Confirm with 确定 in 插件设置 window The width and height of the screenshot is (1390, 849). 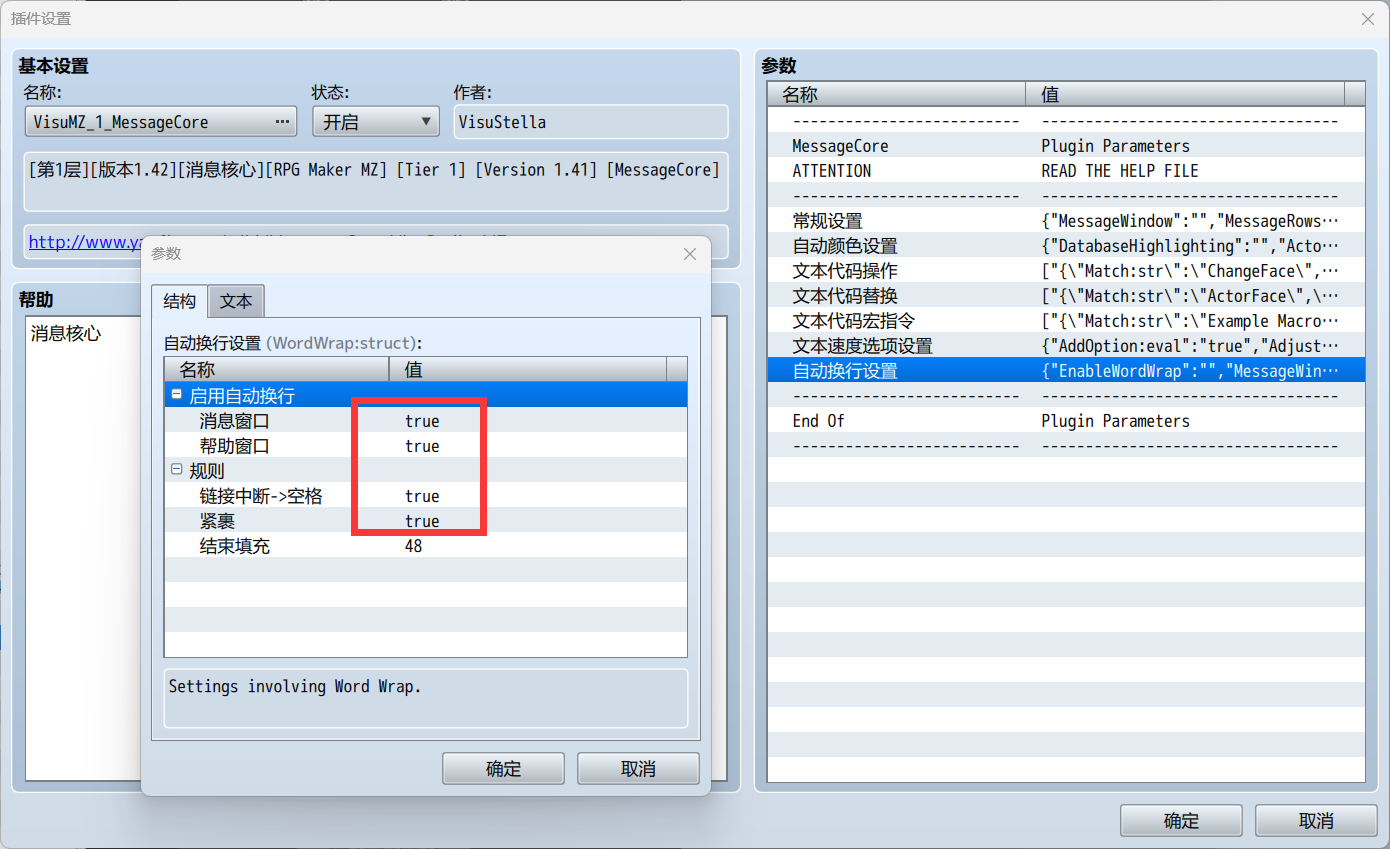pyautogui.click(x=1181, y=820)
